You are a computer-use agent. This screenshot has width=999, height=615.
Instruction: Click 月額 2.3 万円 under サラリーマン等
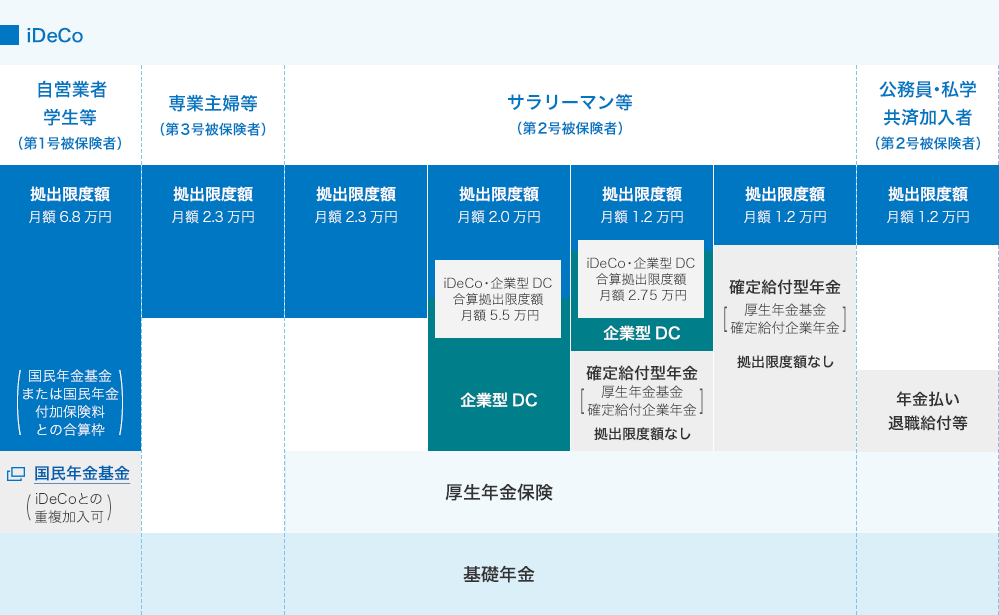tap(356, 217)
